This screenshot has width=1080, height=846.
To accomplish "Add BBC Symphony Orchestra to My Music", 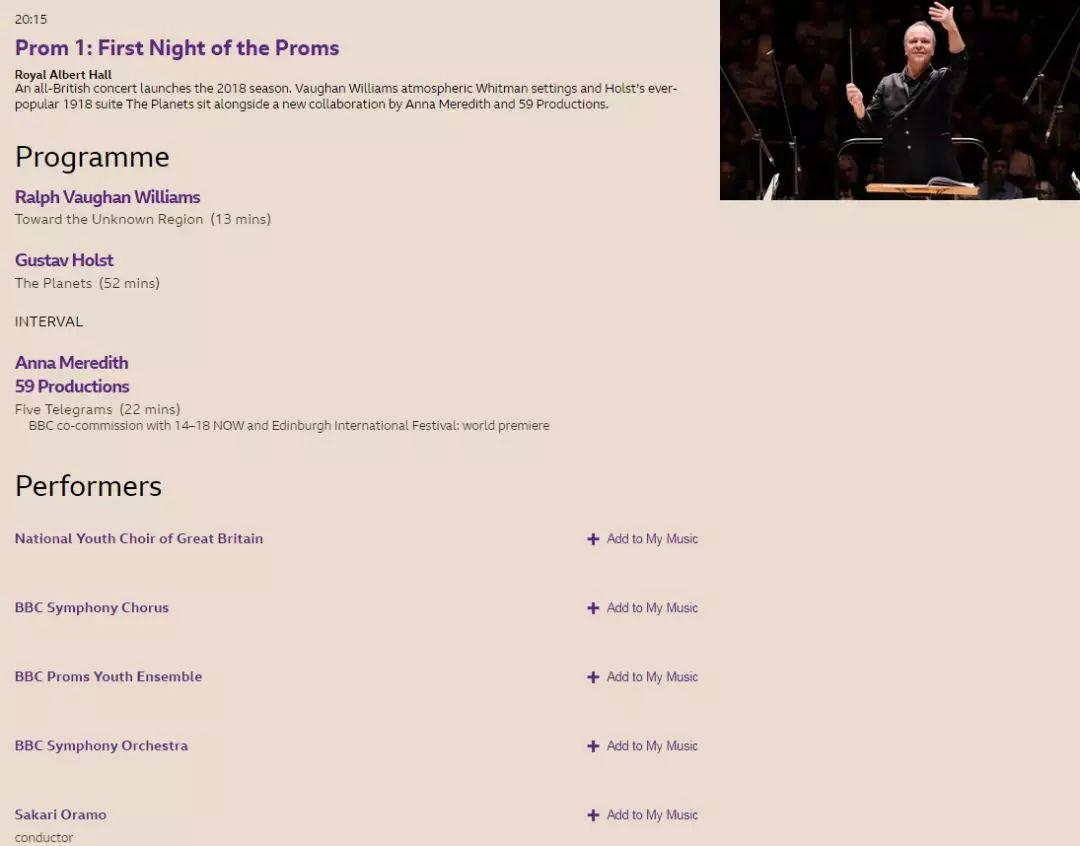I will [650, 746].
